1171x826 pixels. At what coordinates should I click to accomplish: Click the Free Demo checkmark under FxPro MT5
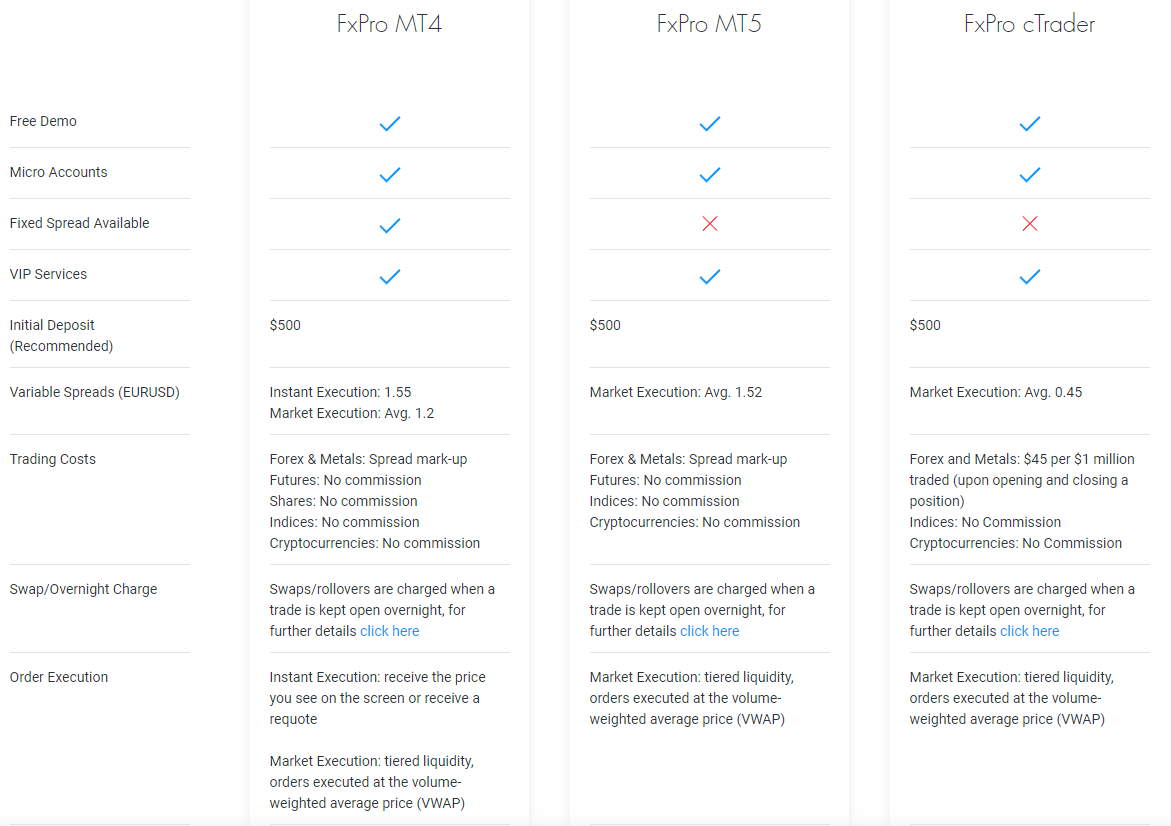coord(709,124)
